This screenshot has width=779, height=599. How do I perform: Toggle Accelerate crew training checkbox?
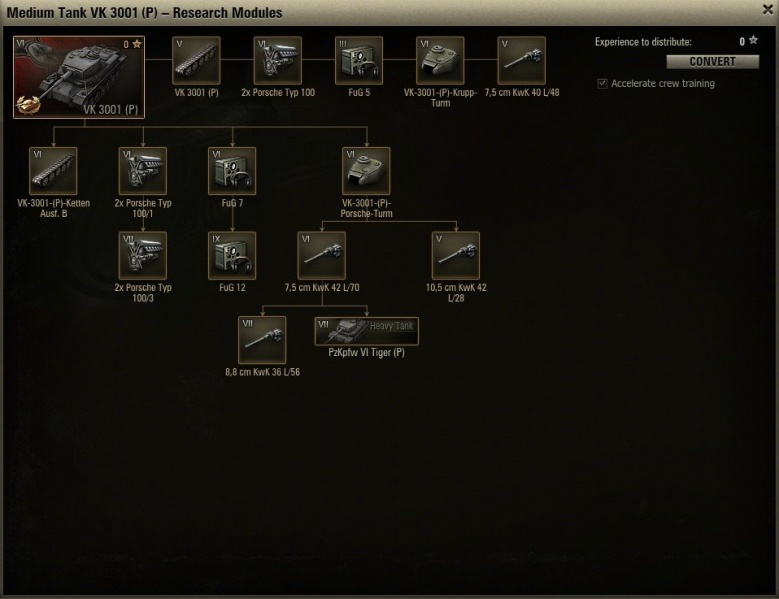[603, 83]
